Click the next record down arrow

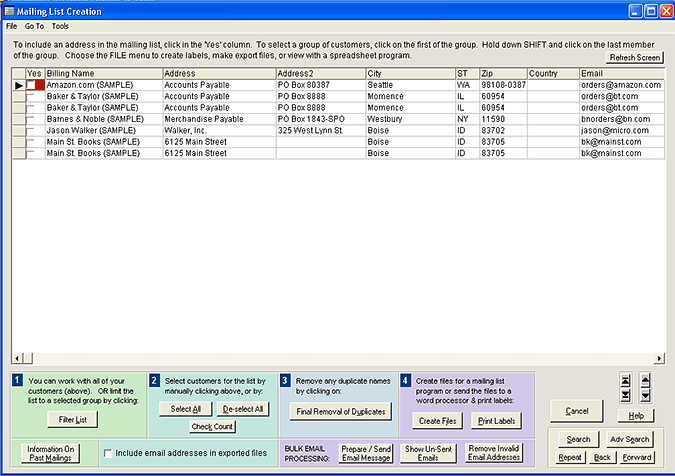tap(645, 395)
